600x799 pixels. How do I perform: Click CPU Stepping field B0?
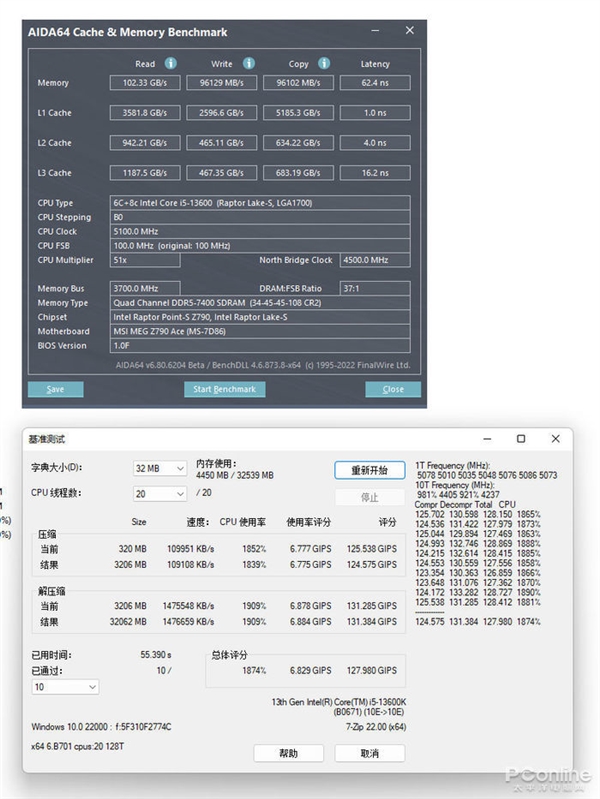pyautogui.click(x=260, y=217)
